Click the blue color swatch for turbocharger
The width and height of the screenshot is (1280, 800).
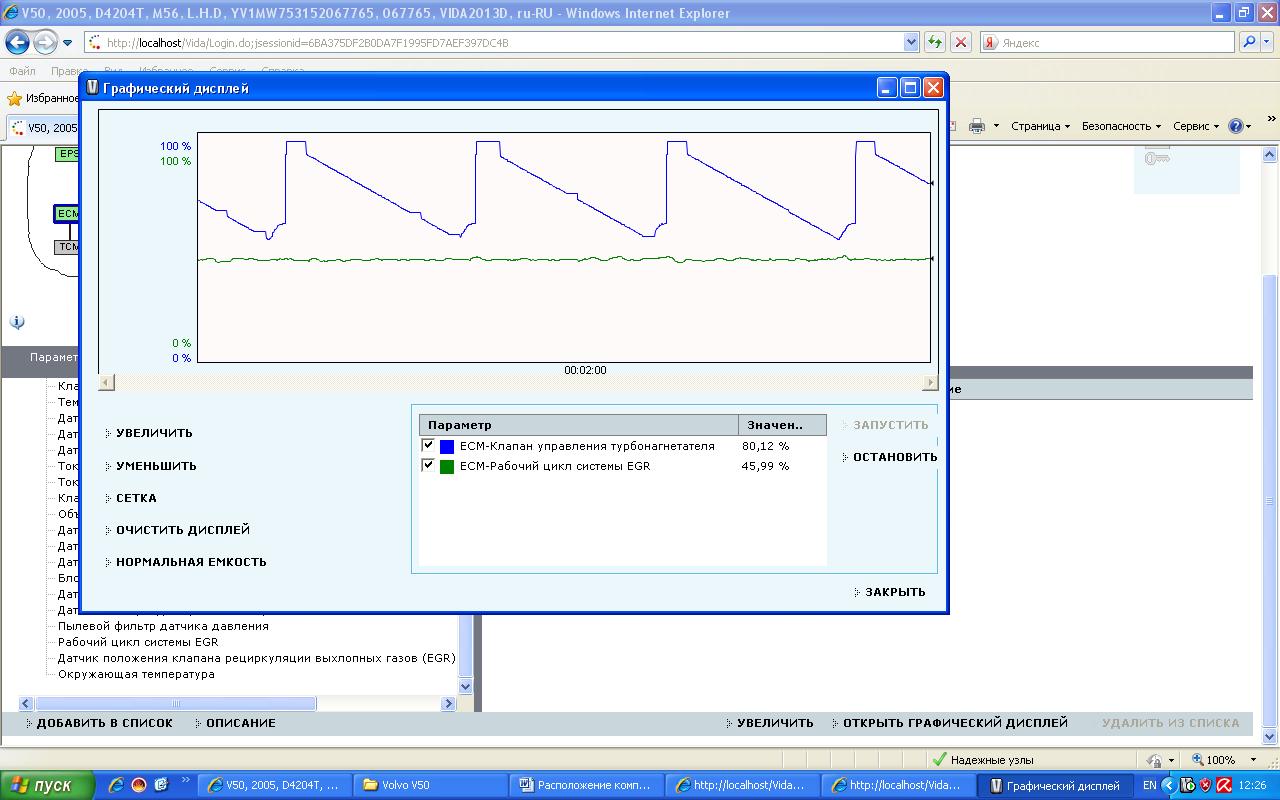pos(447,447)
